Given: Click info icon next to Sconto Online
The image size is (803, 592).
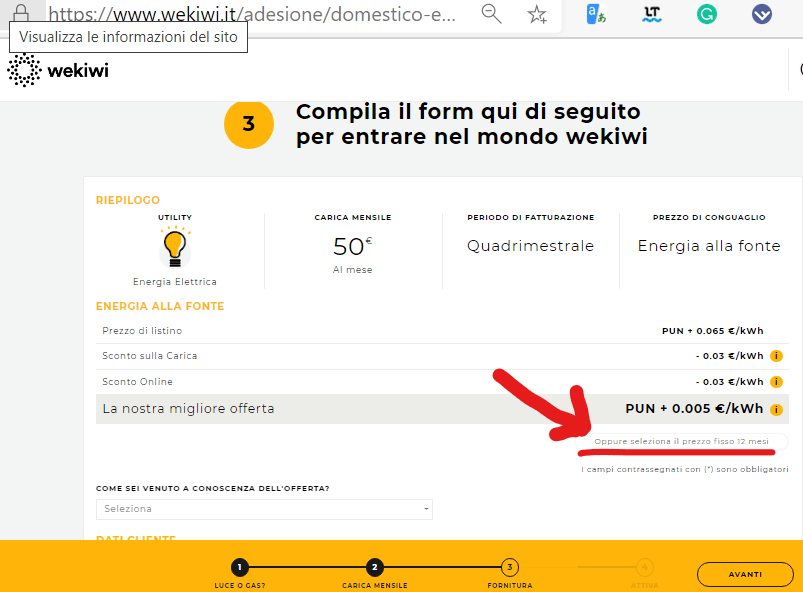Looking at the screenshot, I should 776,382.
